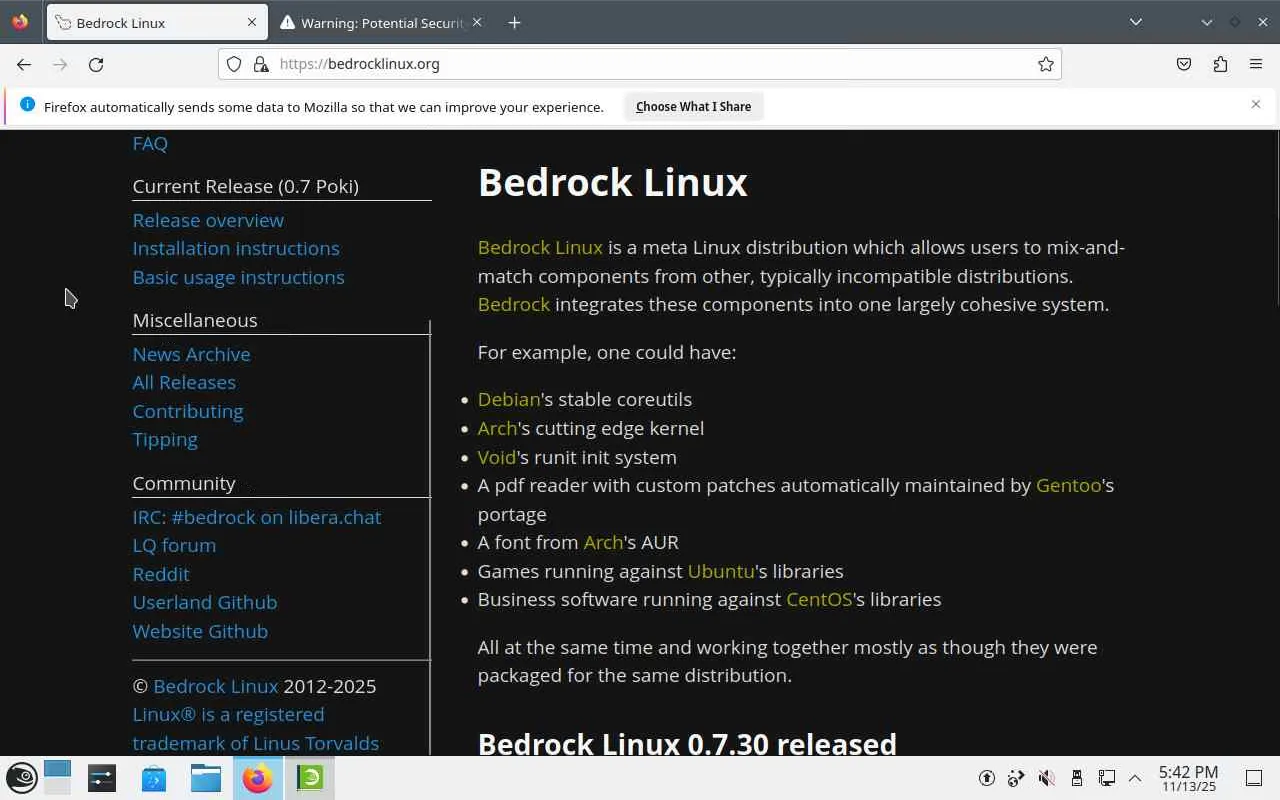Click the bedrocklinux.org address bar
Viewport: 1280px width, 800px height.
point(640,64)
